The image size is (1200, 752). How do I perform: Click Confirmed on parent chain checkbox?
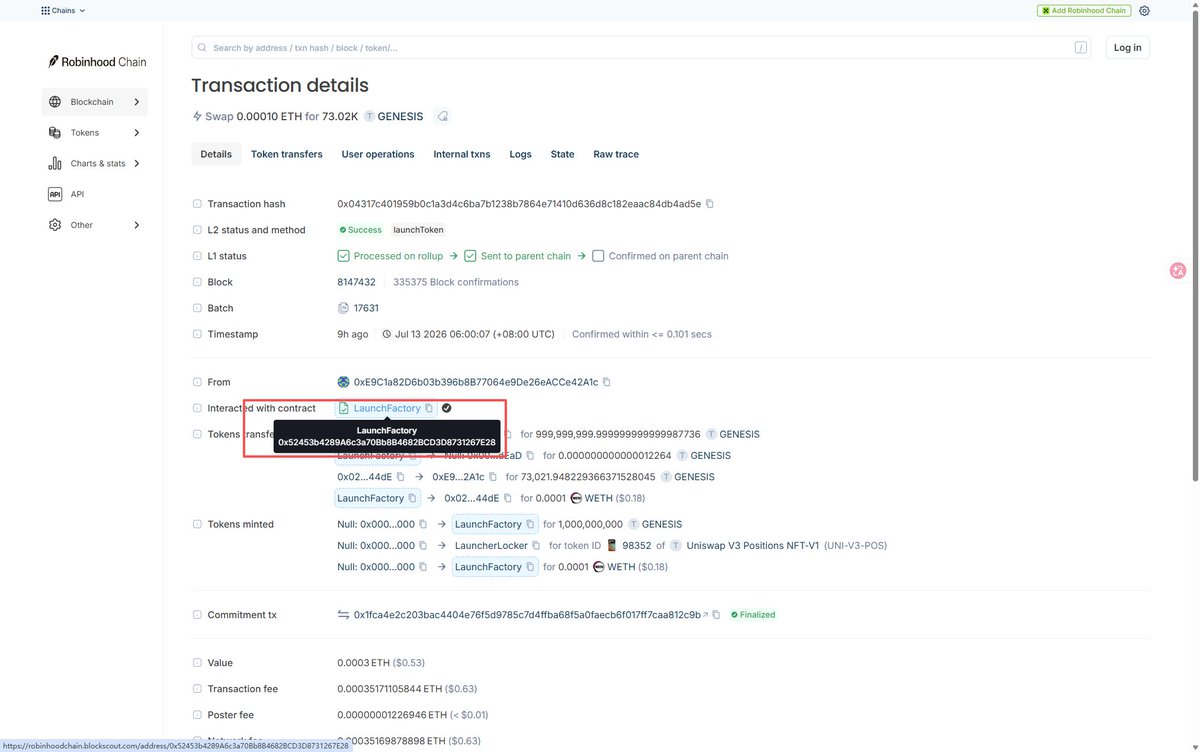tap(598, 256)
